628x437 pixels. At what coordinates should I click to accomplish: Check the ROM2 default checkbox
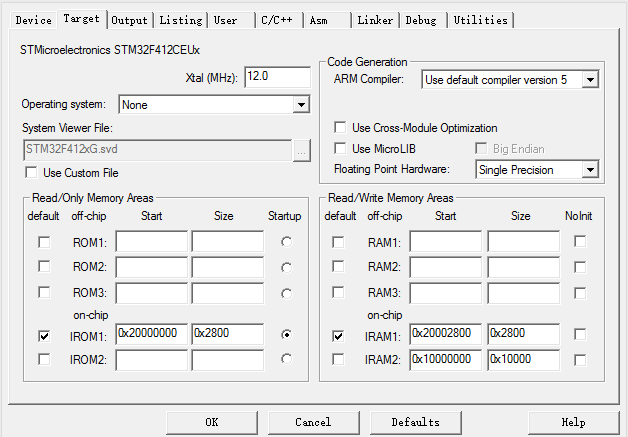pyautogui.click(x=44, y=266)
